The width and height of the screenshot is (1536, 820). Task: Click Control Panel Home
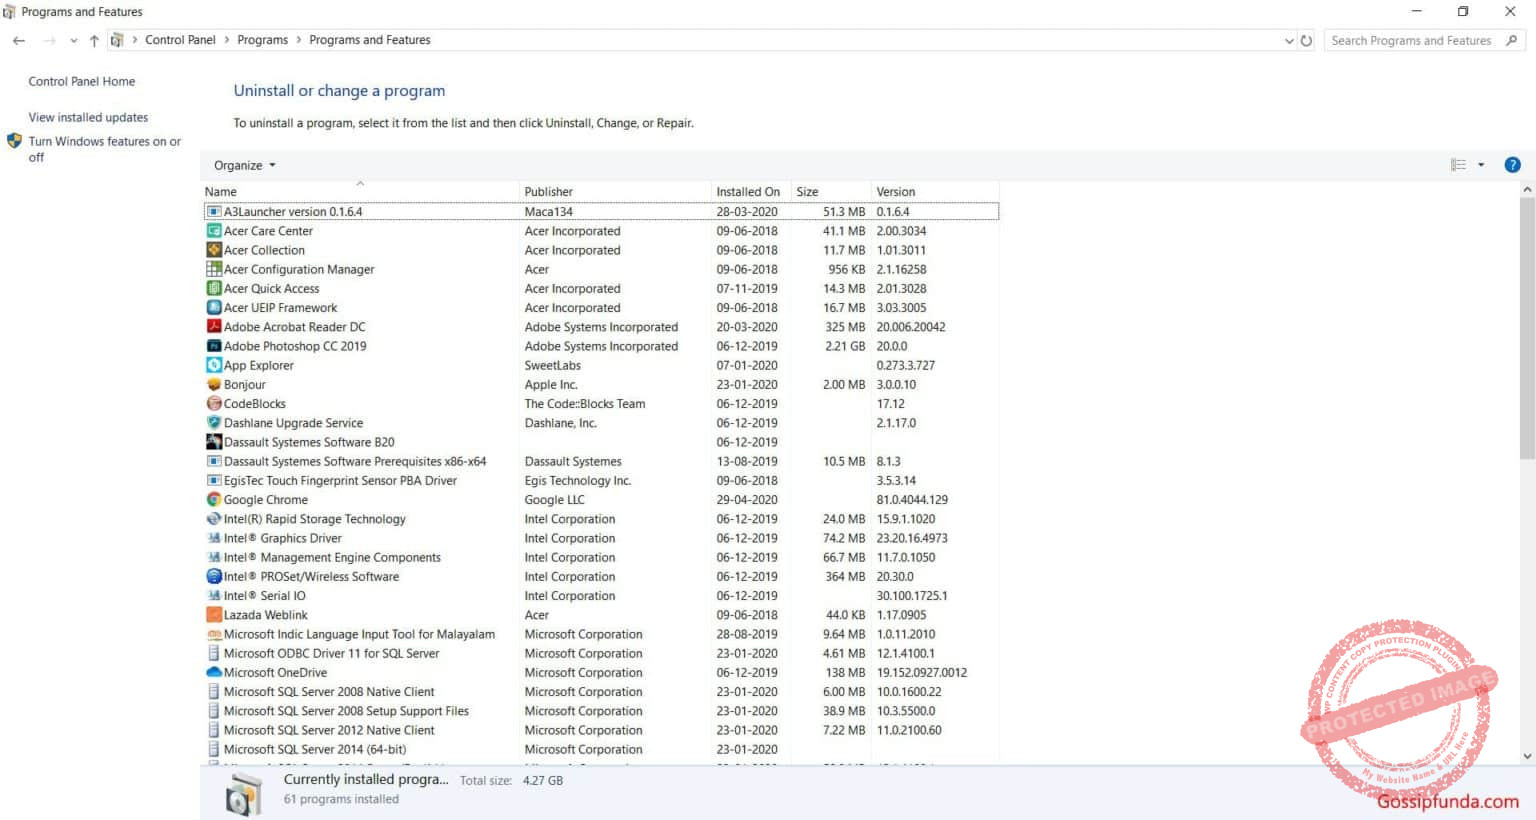(82, 81)
